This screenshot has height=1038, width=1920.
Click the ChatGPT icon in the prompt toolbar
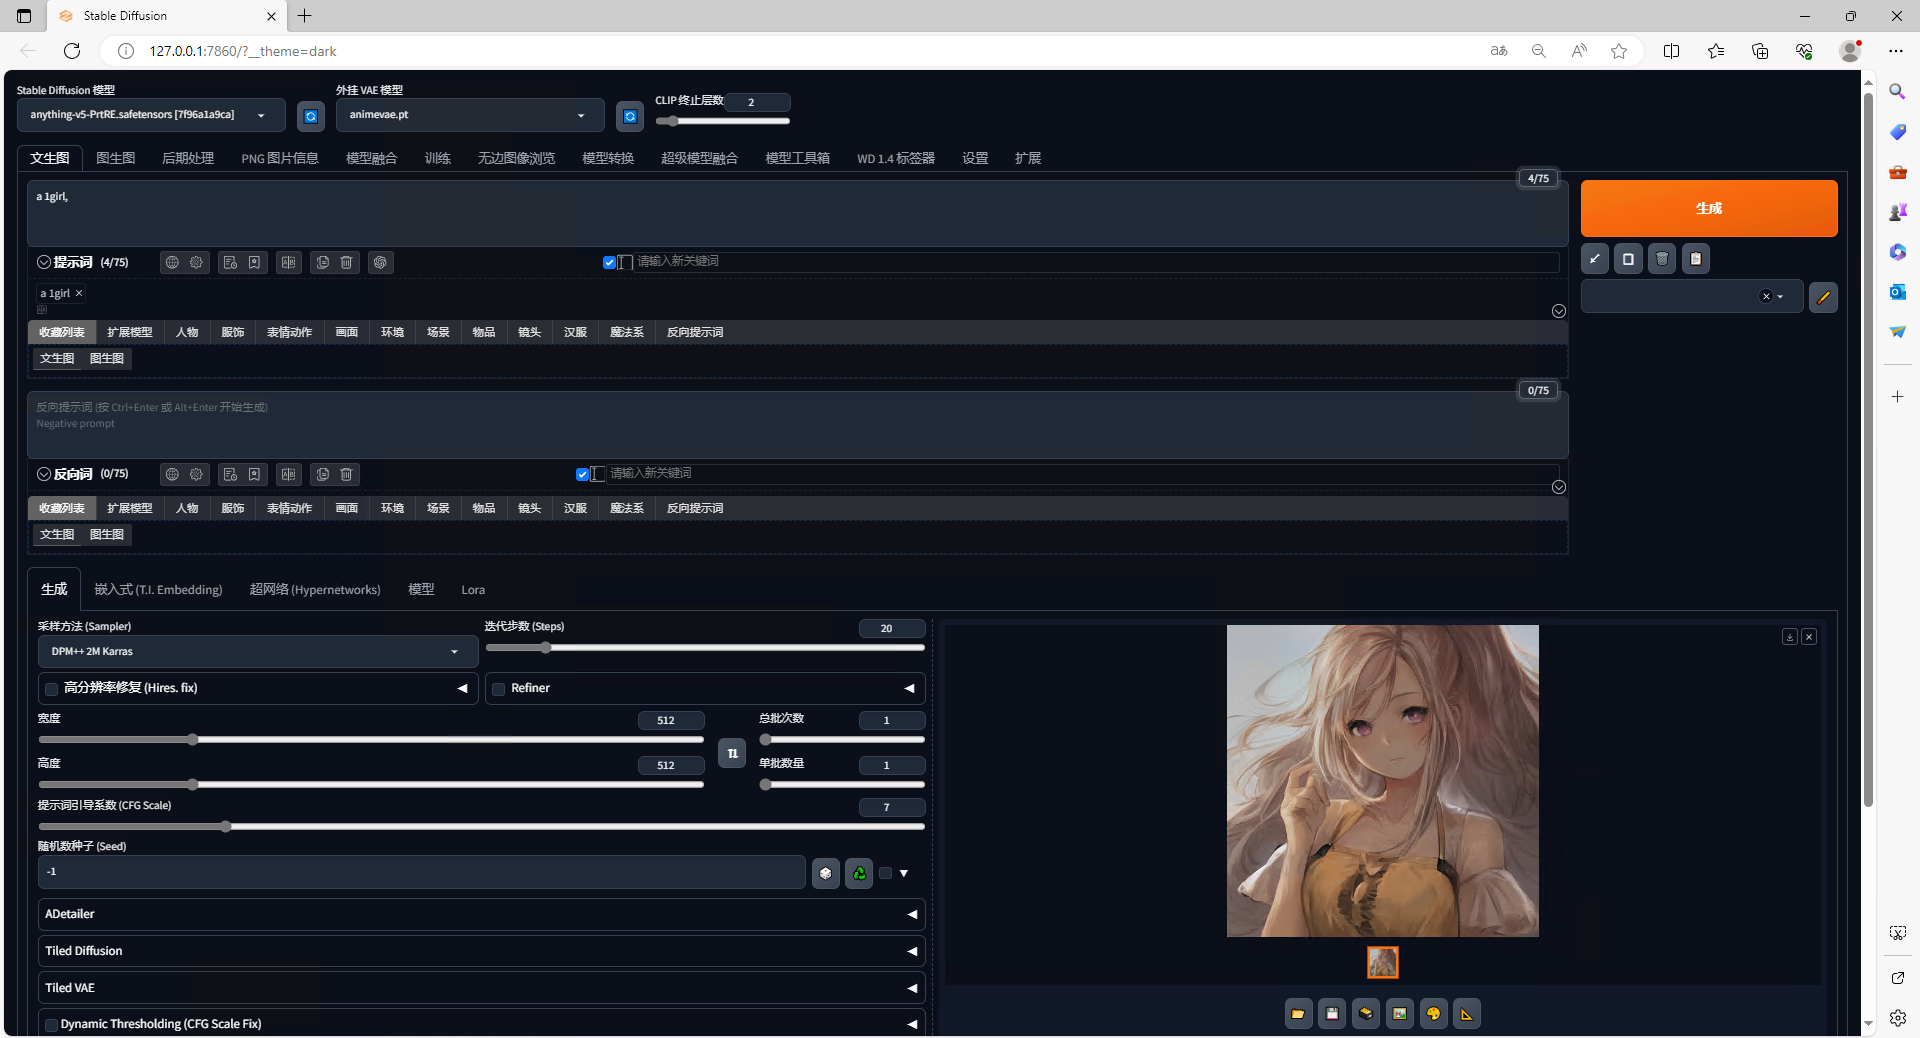coord(380,263)
